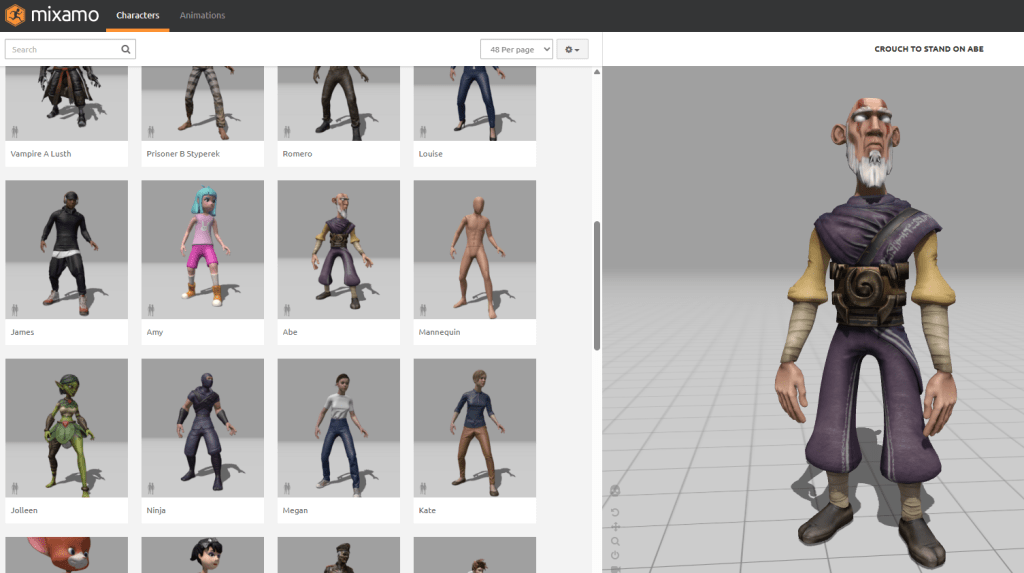Choose the Jolleen character thumbnail
This screenshot has height=573, width=1024.
click(66, 427)
